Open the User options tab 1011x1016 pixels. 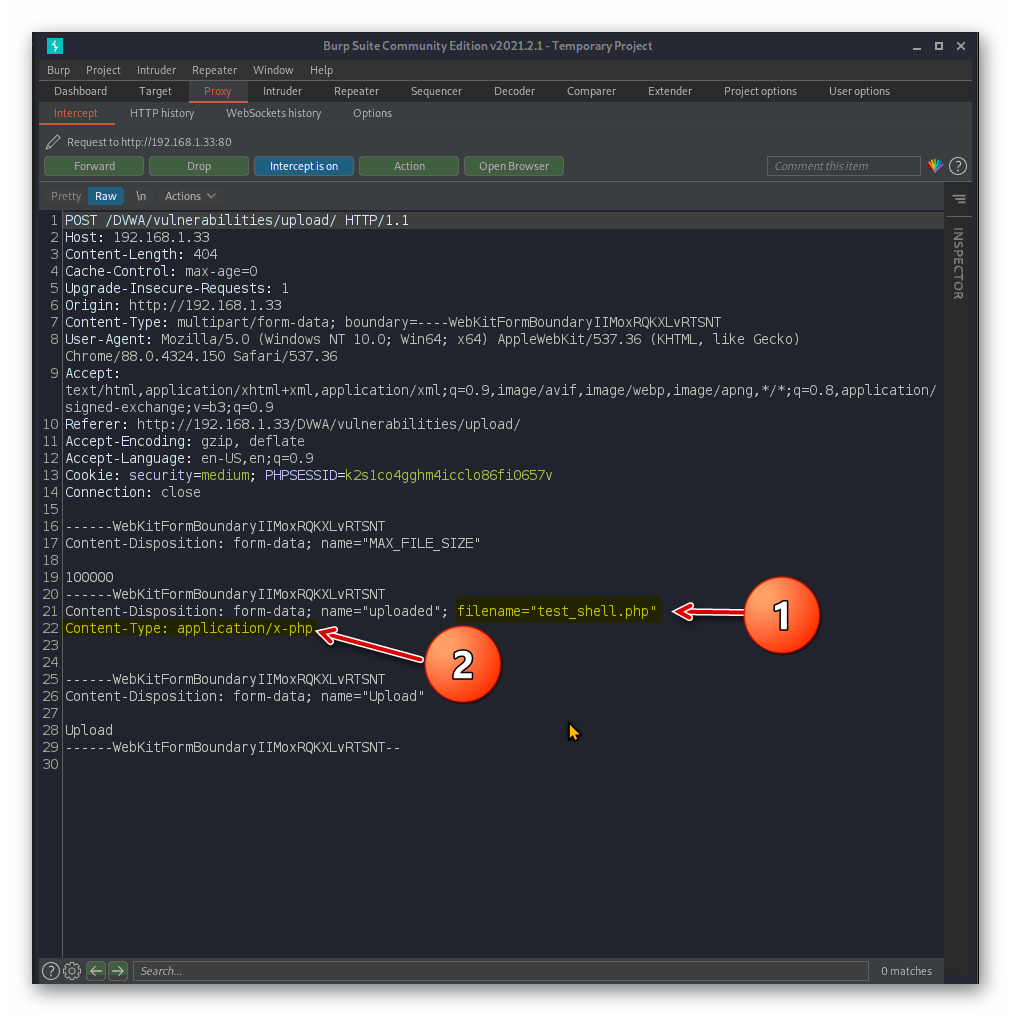point(859,91)
